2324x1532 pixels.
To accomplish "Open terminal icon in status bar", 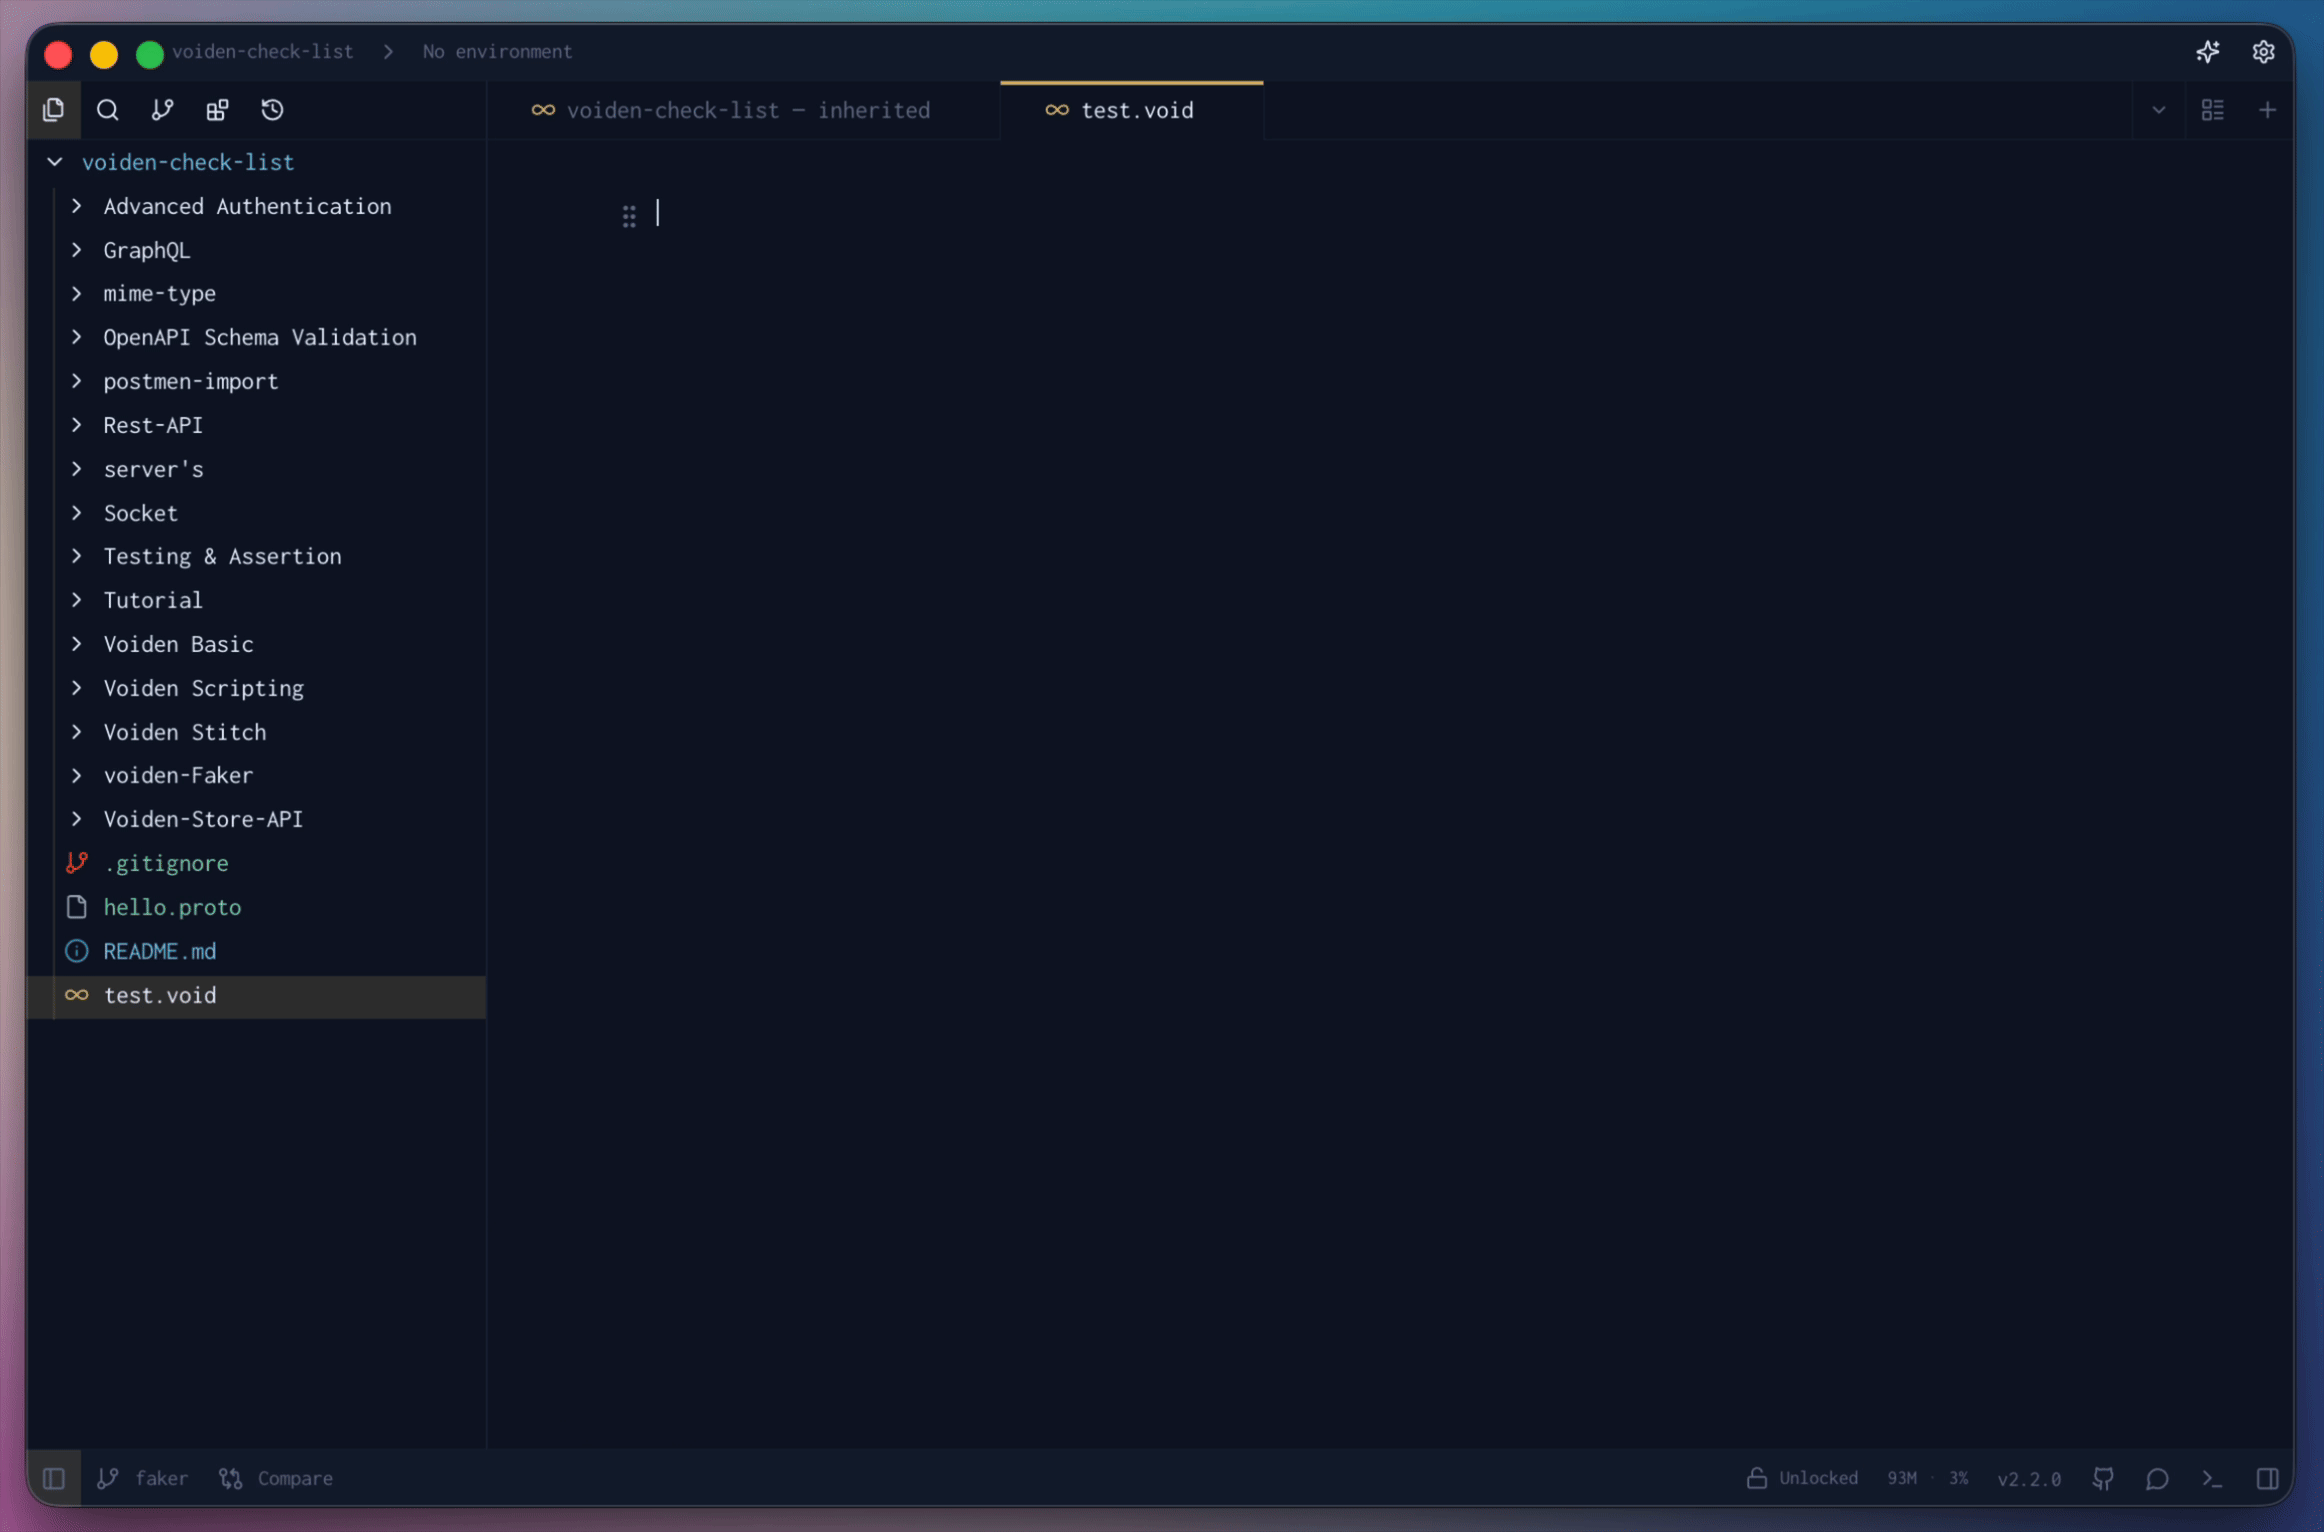I will point(2212,1478).
